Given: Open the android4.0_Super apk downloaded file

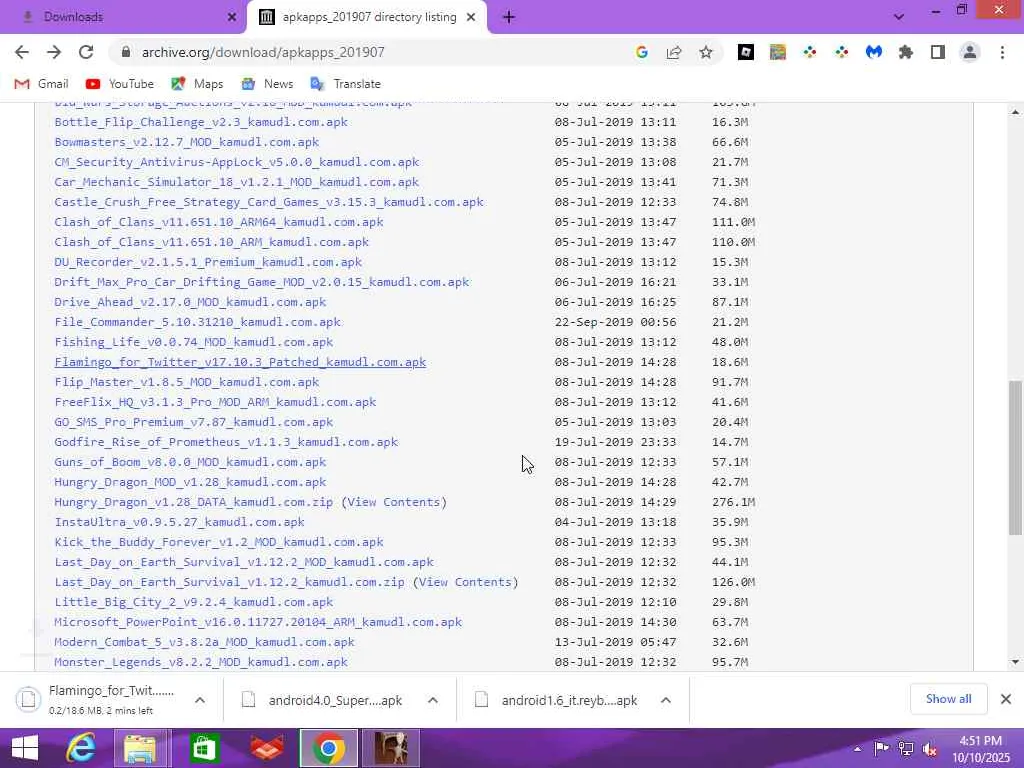Looking at the screenshot, I should coord(323,700).
